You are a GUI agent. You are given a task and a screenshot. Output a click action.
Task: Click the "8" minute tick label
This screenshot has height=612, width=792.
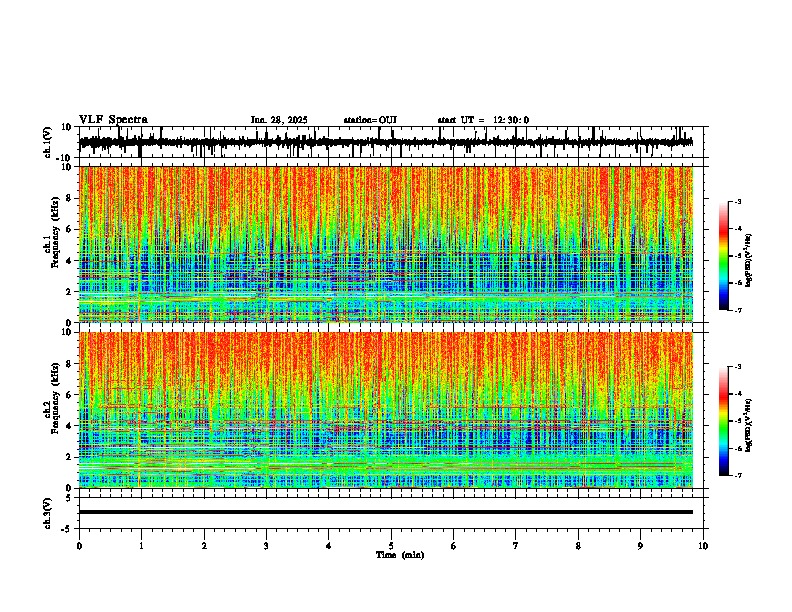tap(578, 546)
